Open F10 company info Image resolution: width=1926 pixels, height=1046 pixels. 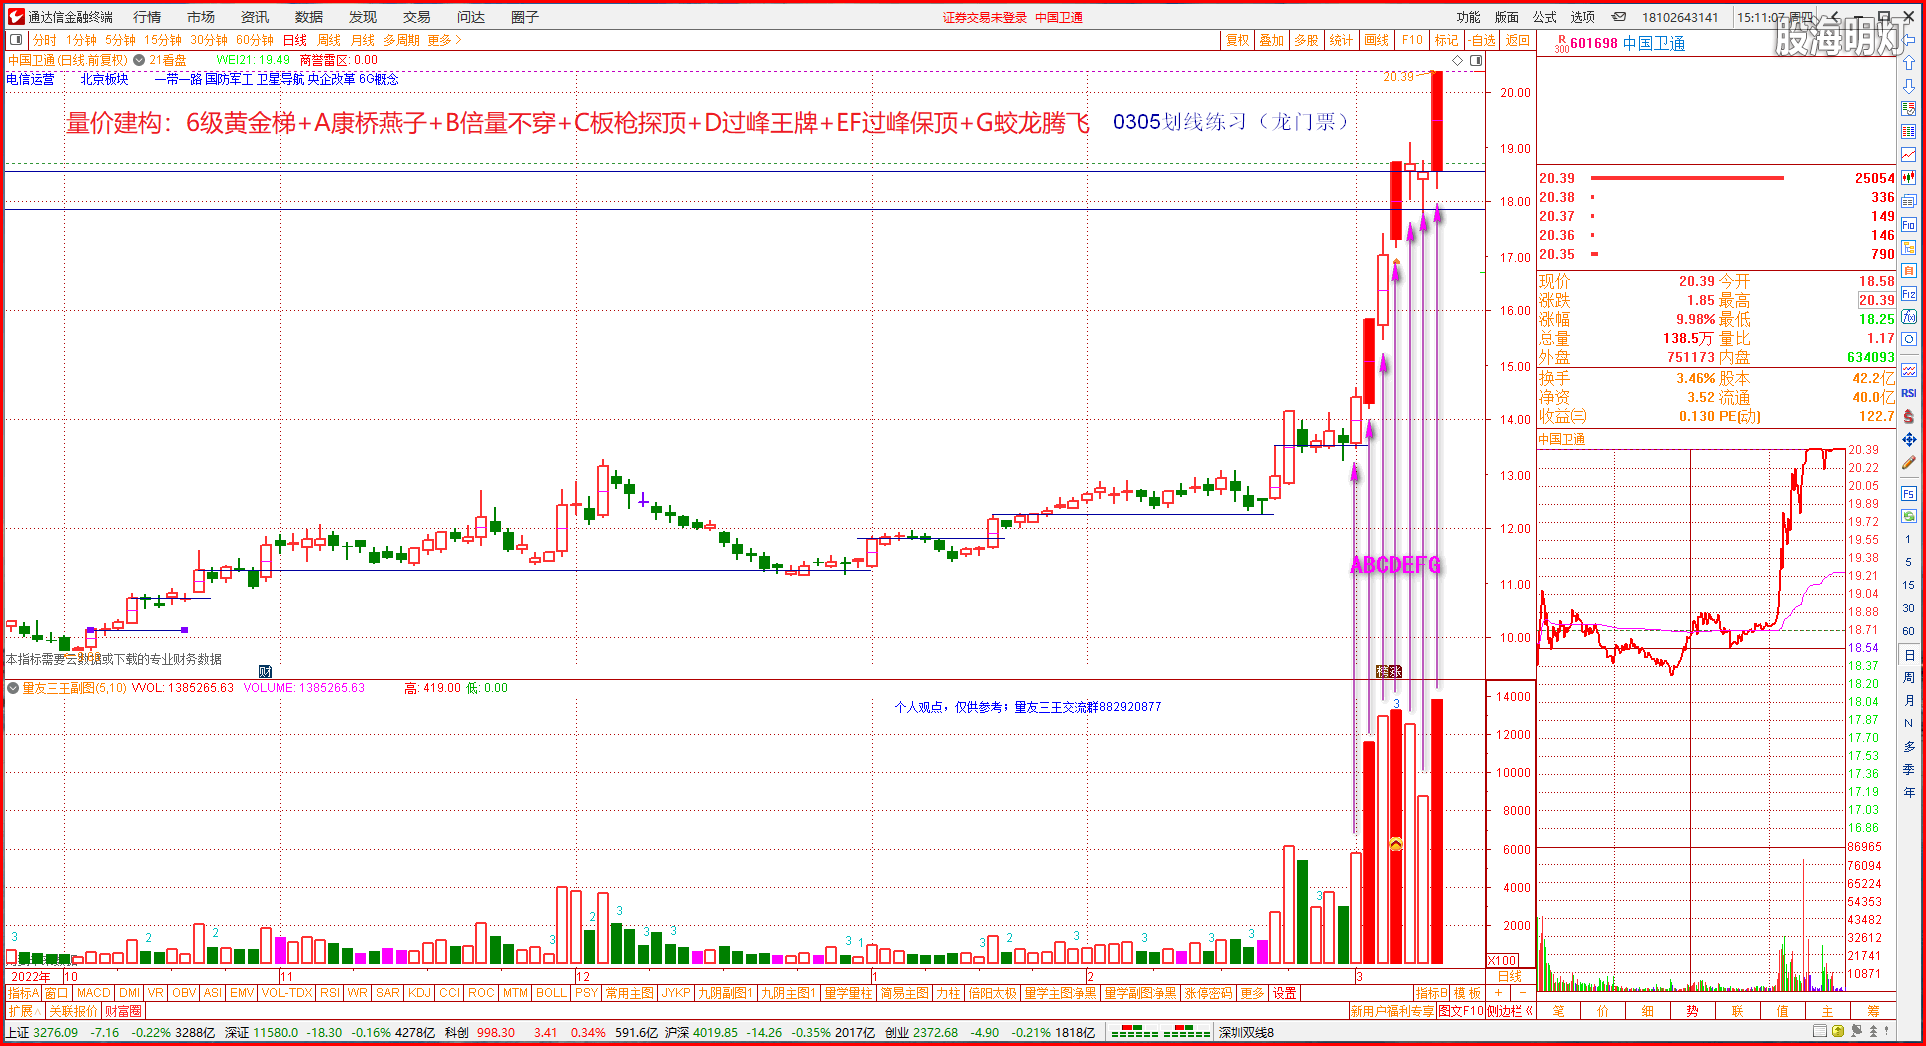click(1412, 40)
